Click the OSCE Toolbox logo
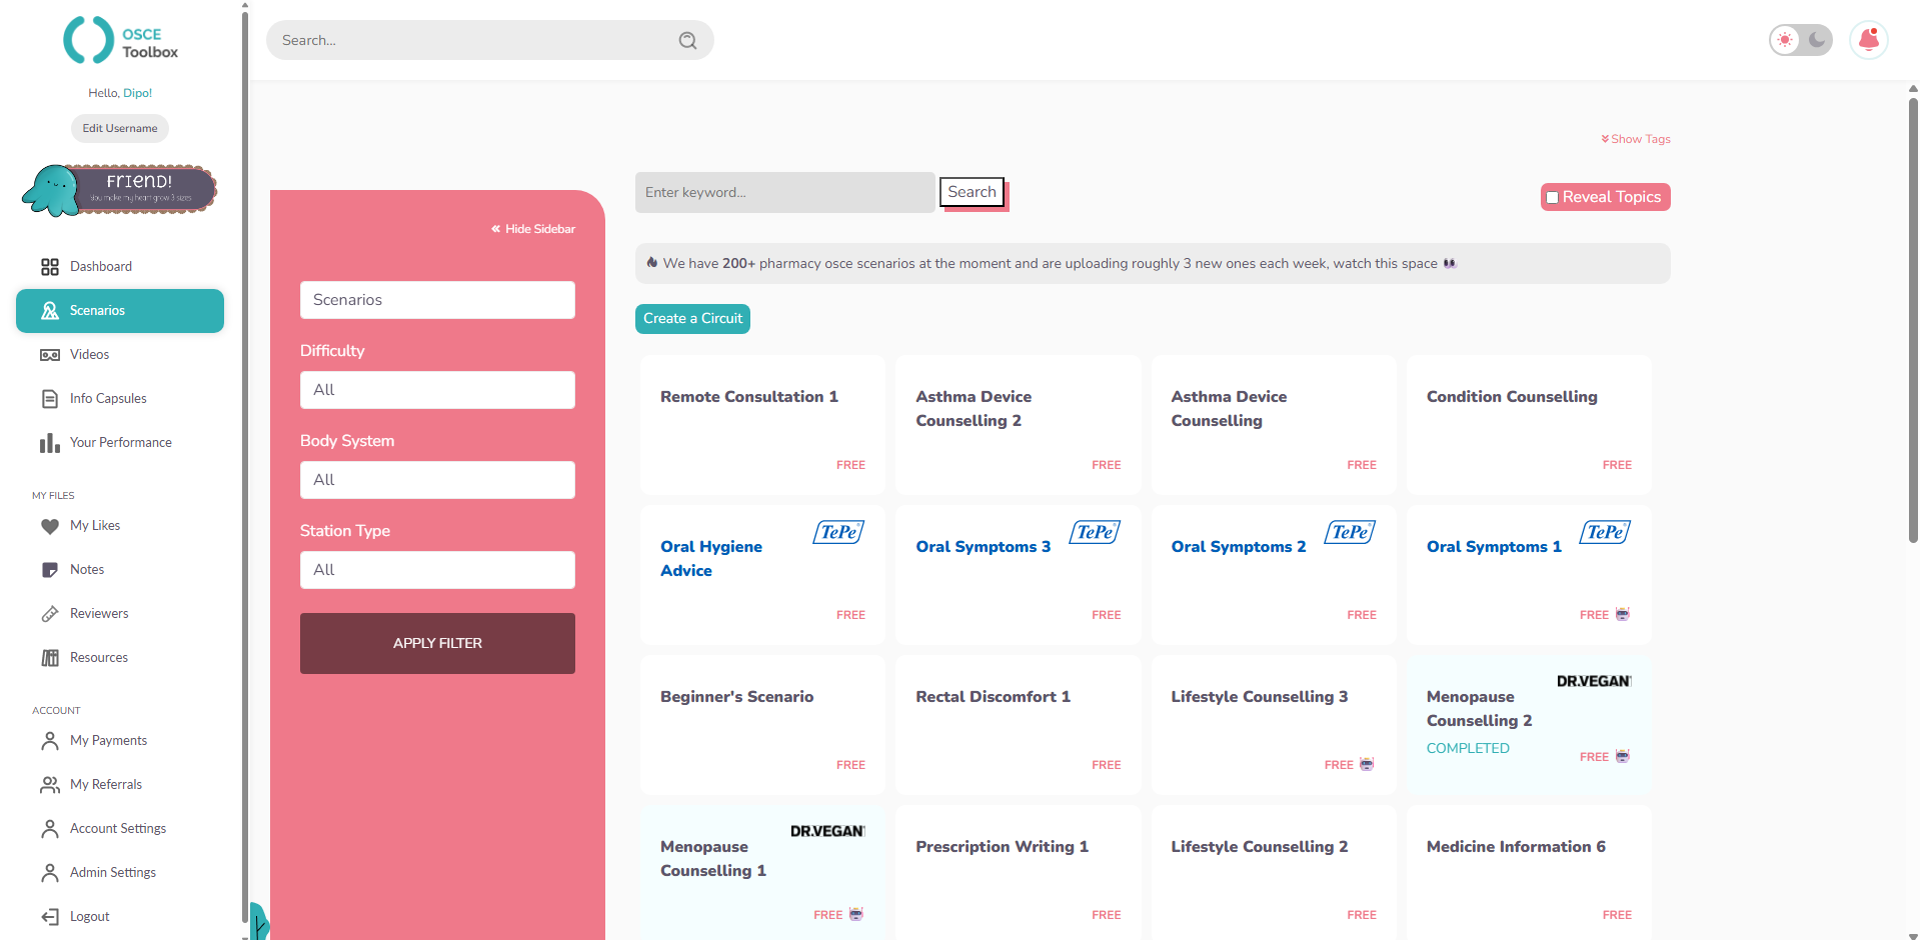Image resolution: width=1920 pixels, height=940 pixels. click(120, 41)
